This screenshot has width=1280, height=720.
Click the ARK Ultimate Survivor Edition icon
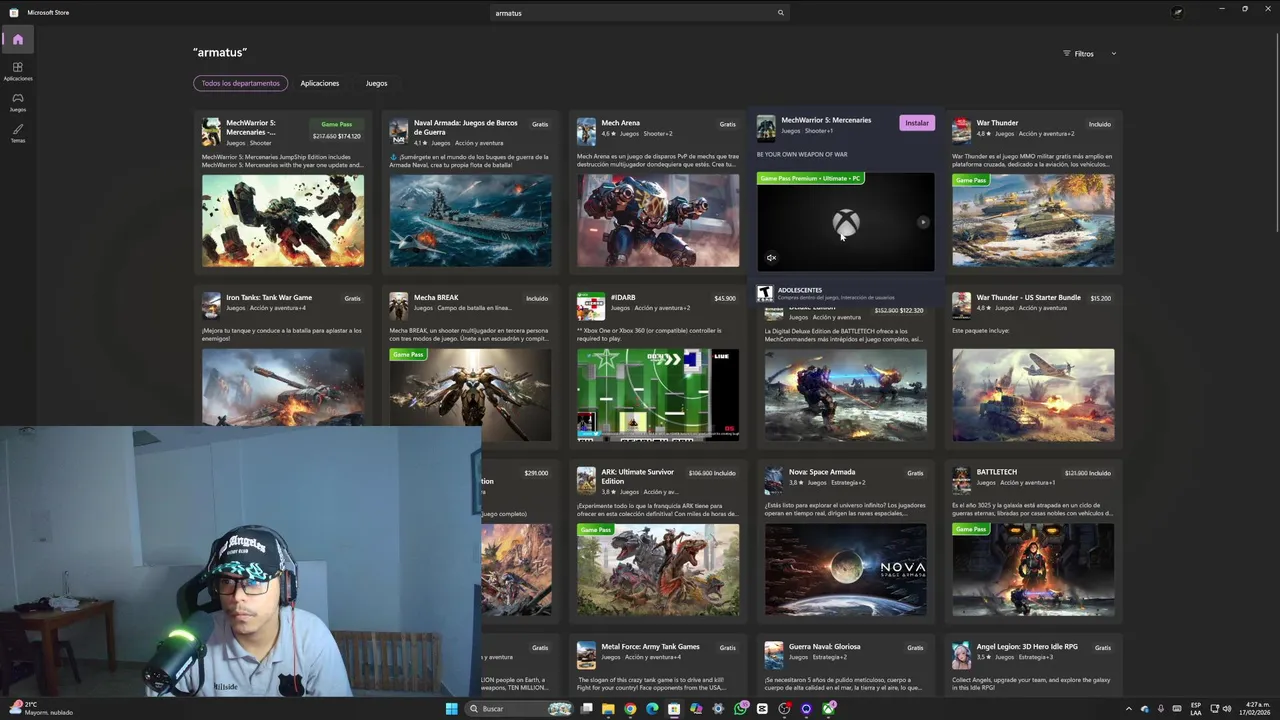coord(586,481)
